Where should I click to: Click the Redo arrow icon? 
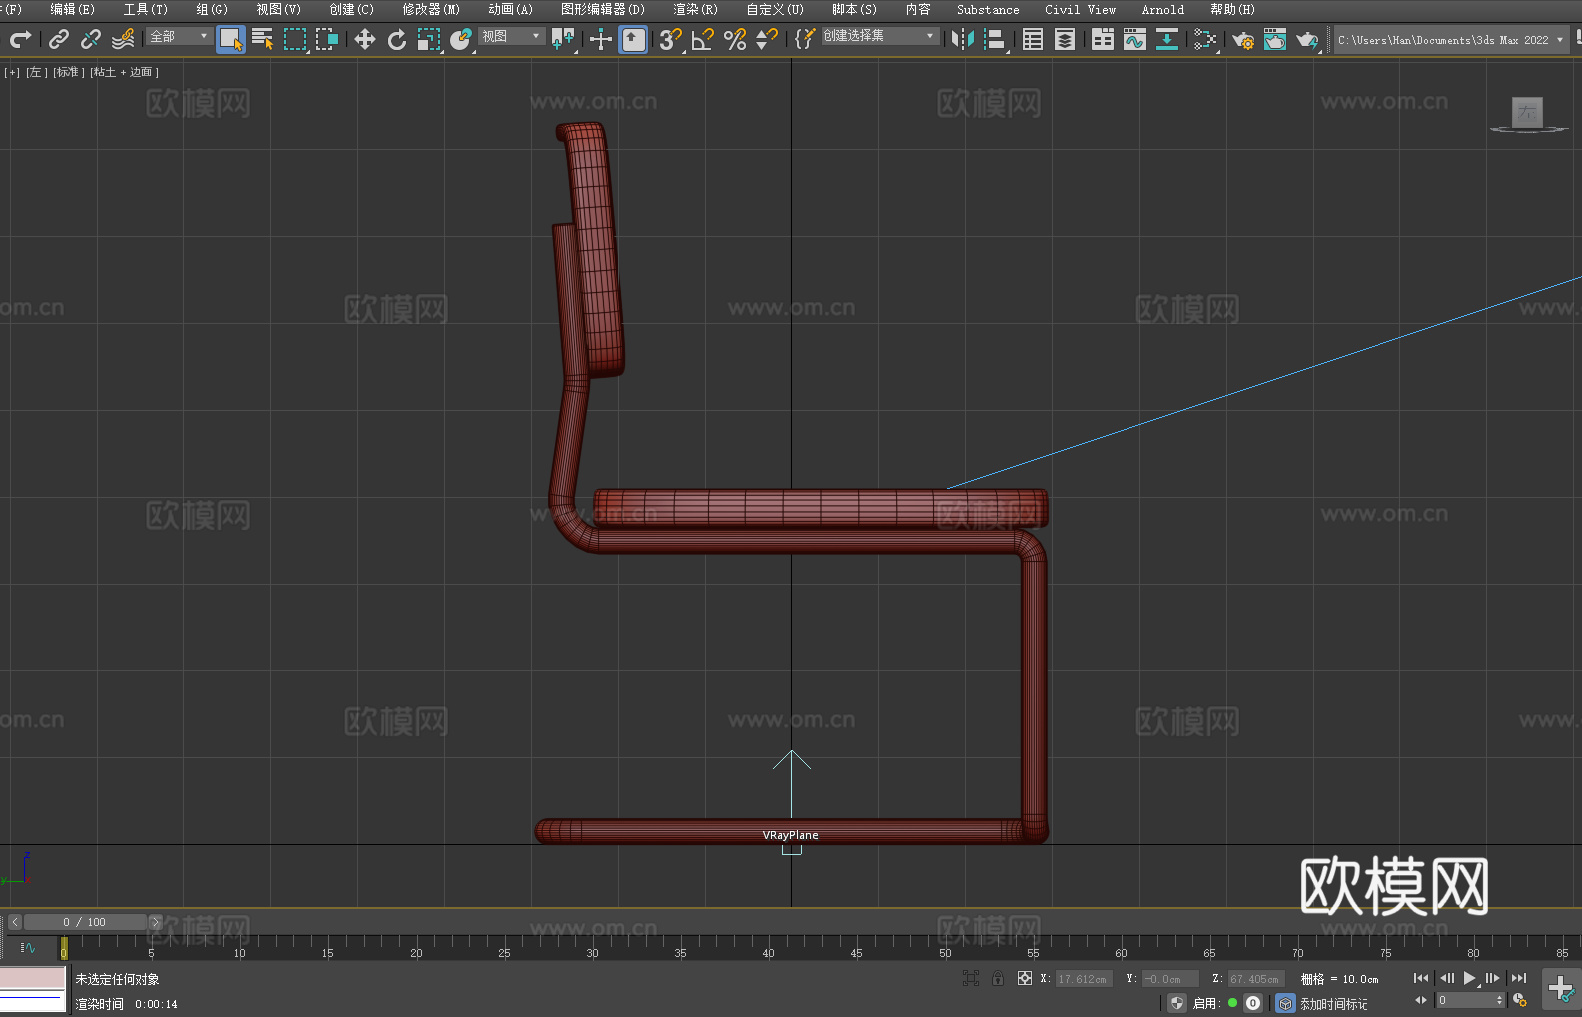pyautogui.click(x=20, y=39)
